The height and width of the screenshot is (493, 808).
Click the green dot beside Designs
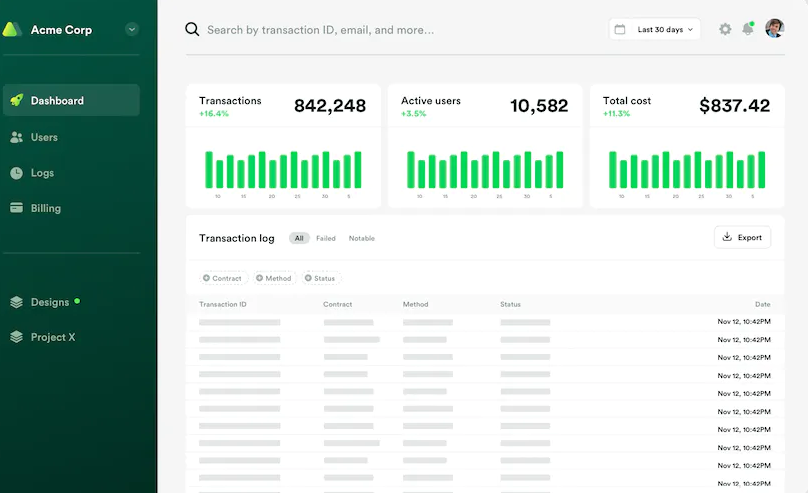(x=77, y=301)
